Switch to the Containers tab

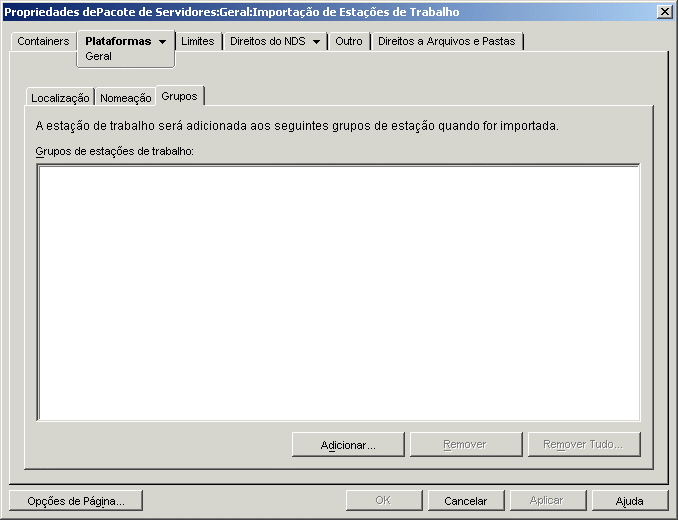[43, 41]
